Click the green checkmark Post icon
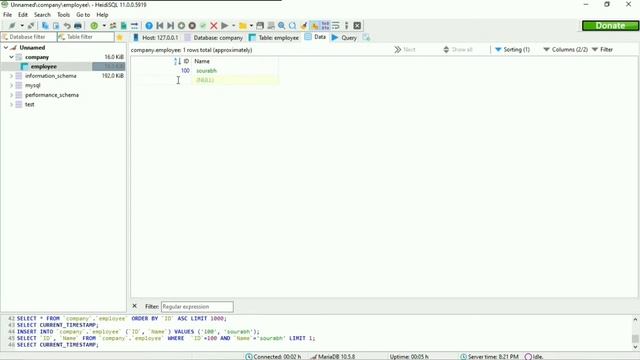Viewport: 640px width, 360px height. point(203,26)
